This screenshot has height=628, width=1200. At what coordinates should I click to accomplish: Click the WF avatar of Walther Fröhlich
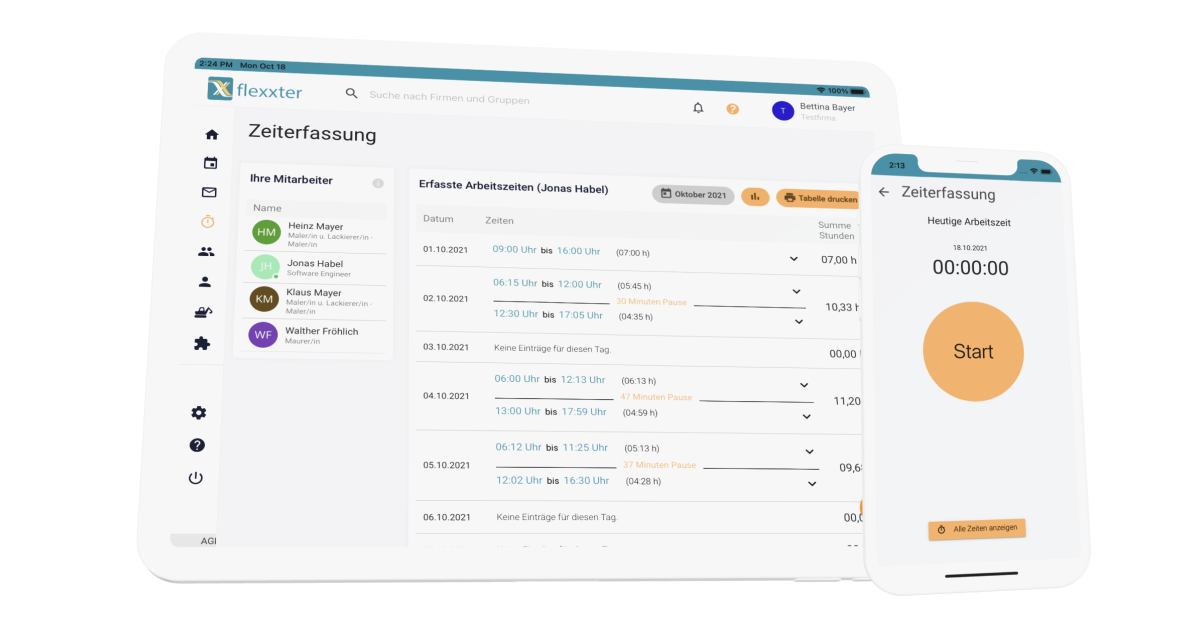point(263,334)
